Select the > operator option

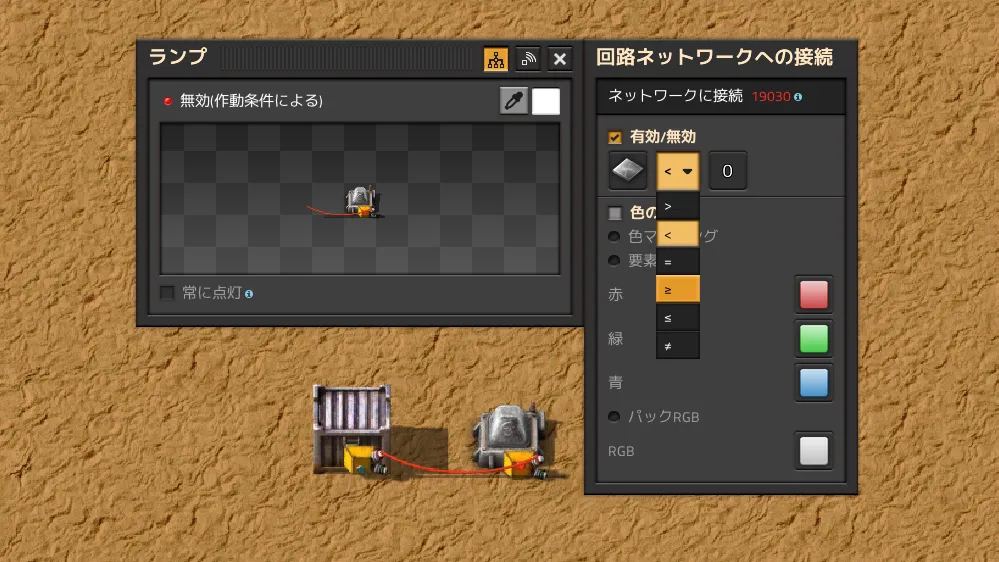(678, 206)
